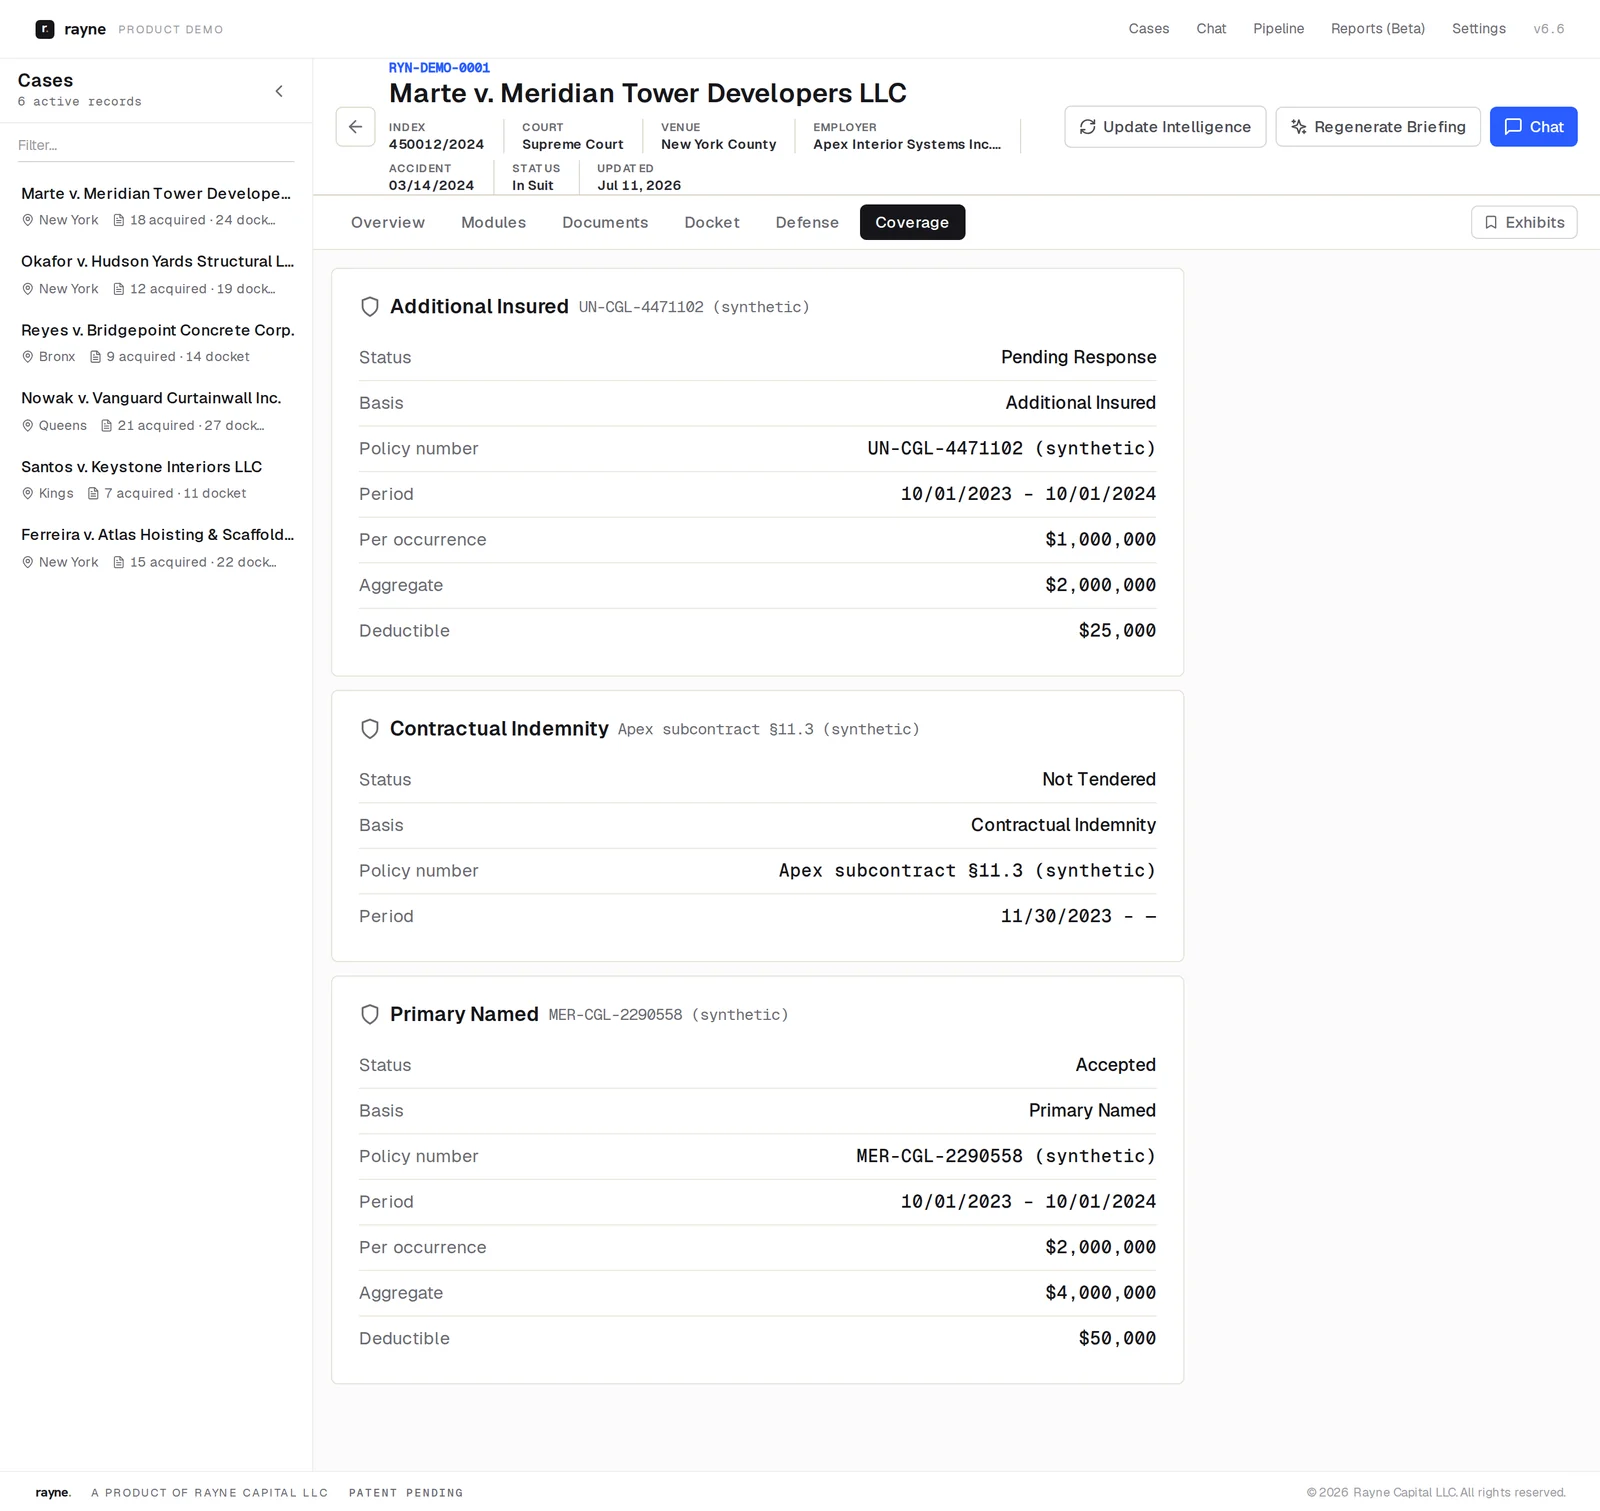Click the Pending Response status value
This screenshot has height=1511, width=1600.
pos(1078,357)
